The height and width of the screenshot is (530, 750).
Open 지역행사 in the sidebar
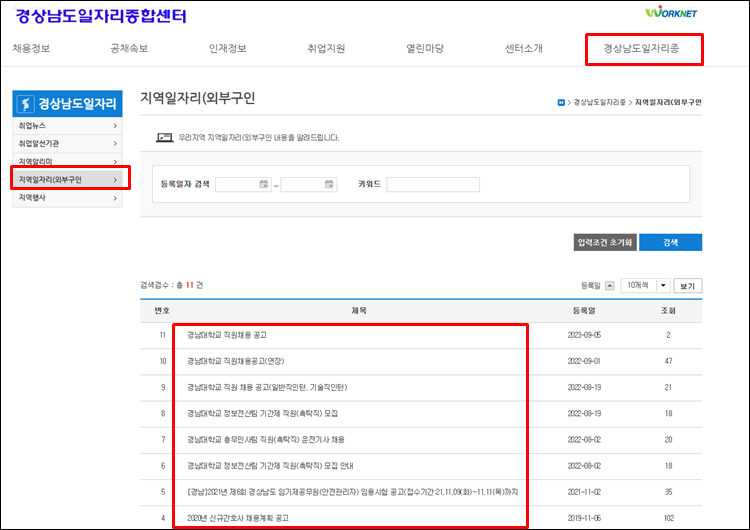pyautogui.click(x=67, y=198)
